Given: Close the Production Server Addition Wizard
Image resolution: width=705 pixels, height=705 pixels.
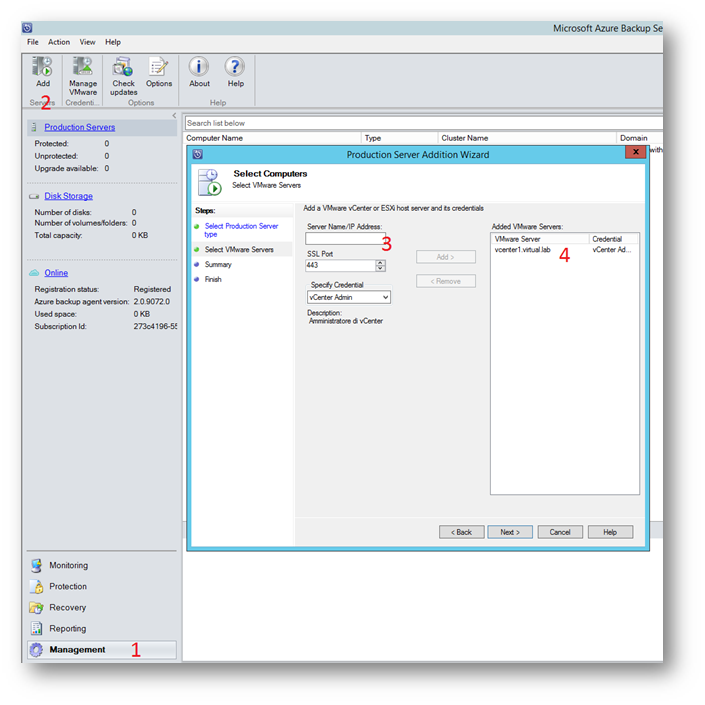Looking at the screenshot, I should tap(635, 152).
